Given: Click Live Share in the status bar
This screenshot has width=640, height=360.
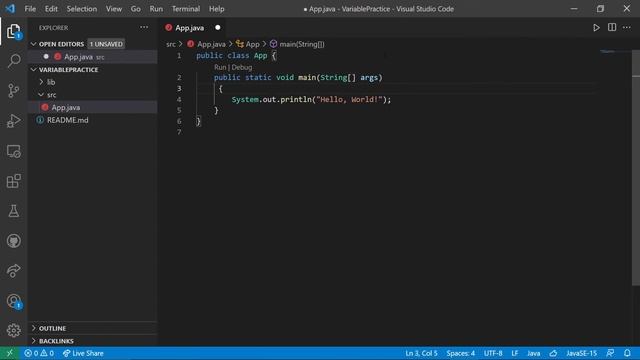Looking at the screenshot, I should click(x=83, y=353).
